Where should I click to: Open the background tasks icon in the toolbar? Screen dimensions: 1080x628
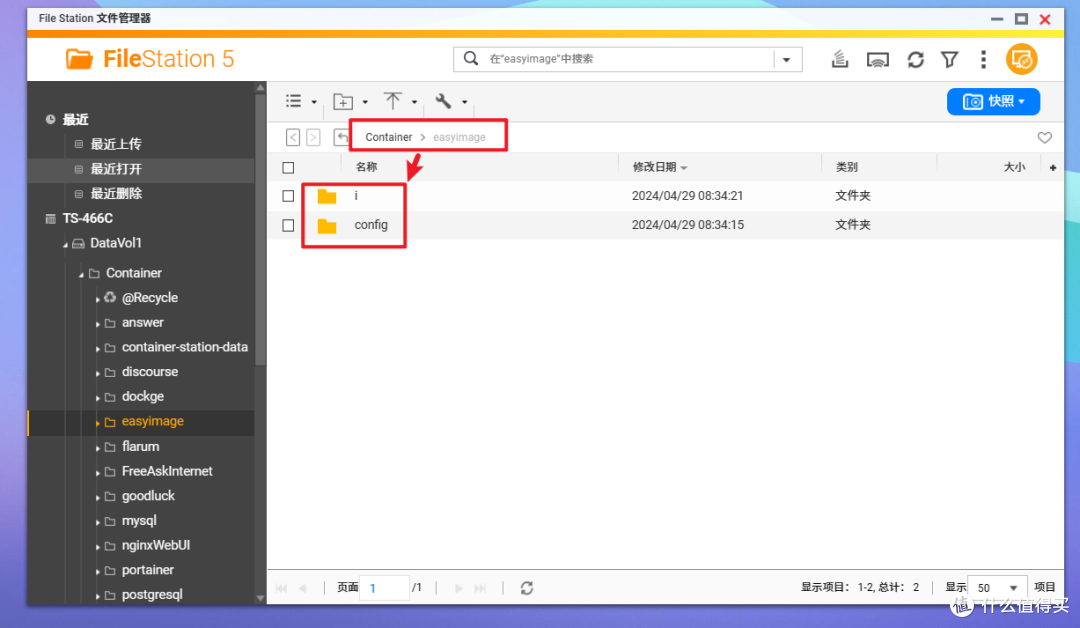pos(839,59)
